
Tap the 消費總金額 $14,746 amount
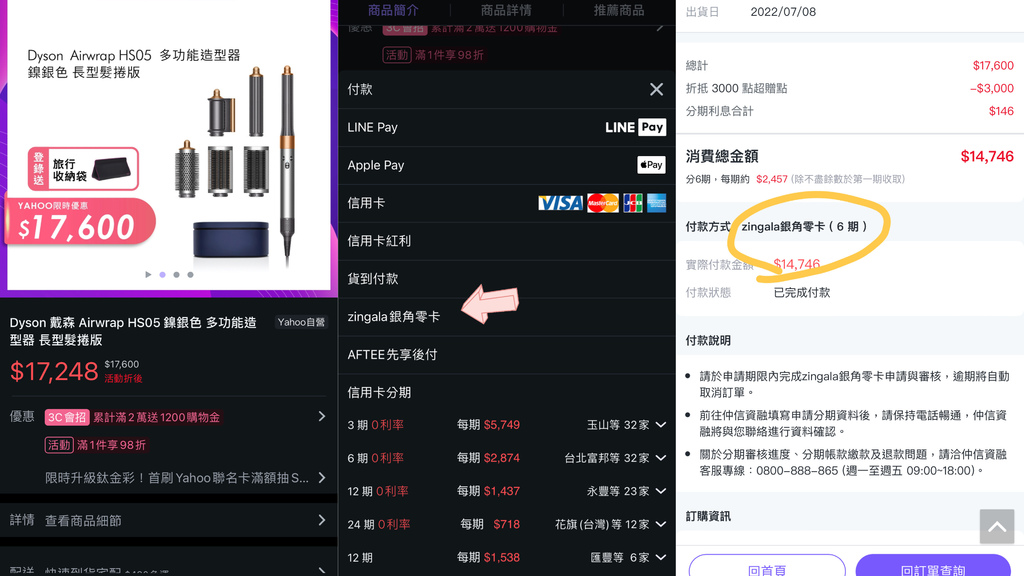[x=987, y=157]
